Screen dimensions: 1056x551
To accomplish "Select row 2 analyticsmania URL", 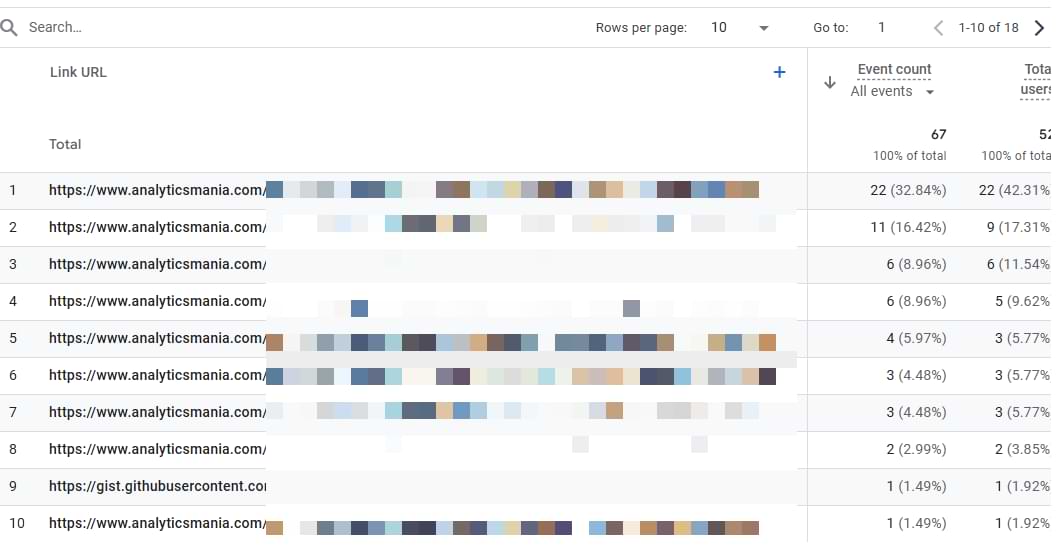I will pyautogui.click(x=157, y=227).
